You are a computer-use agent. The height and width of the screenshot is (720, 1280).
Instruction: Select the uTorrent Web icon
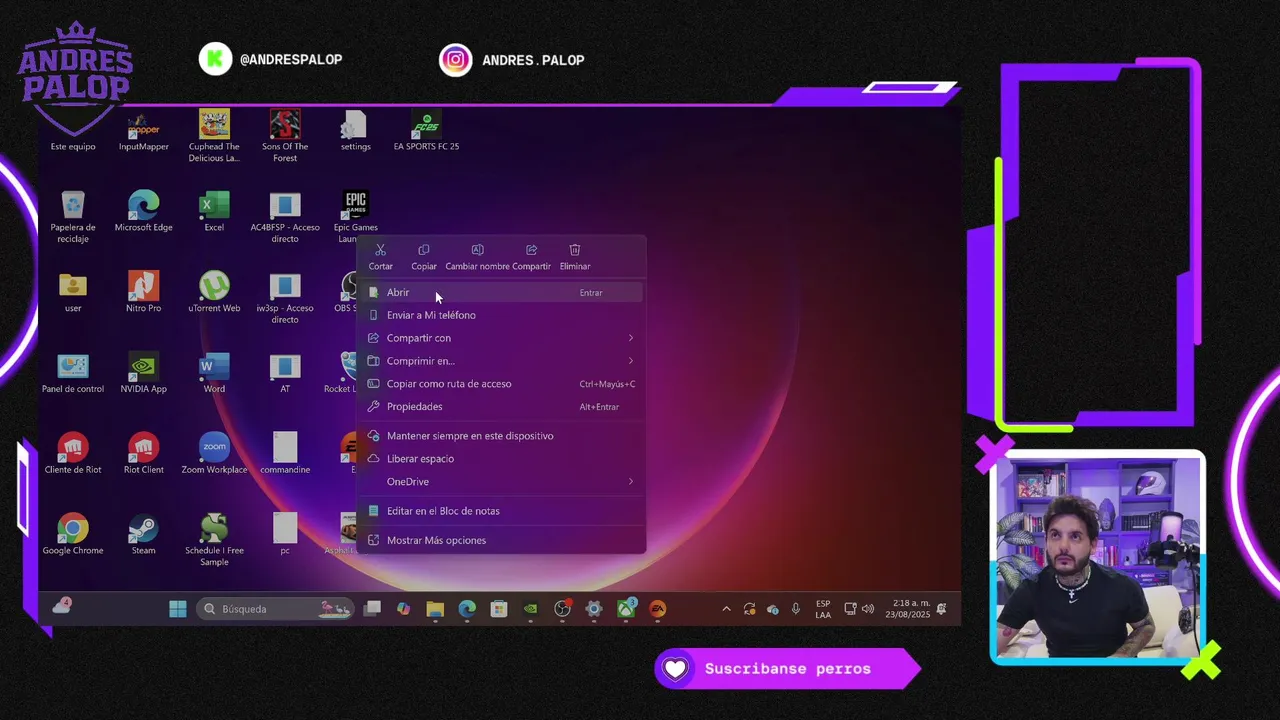[214, 293]
